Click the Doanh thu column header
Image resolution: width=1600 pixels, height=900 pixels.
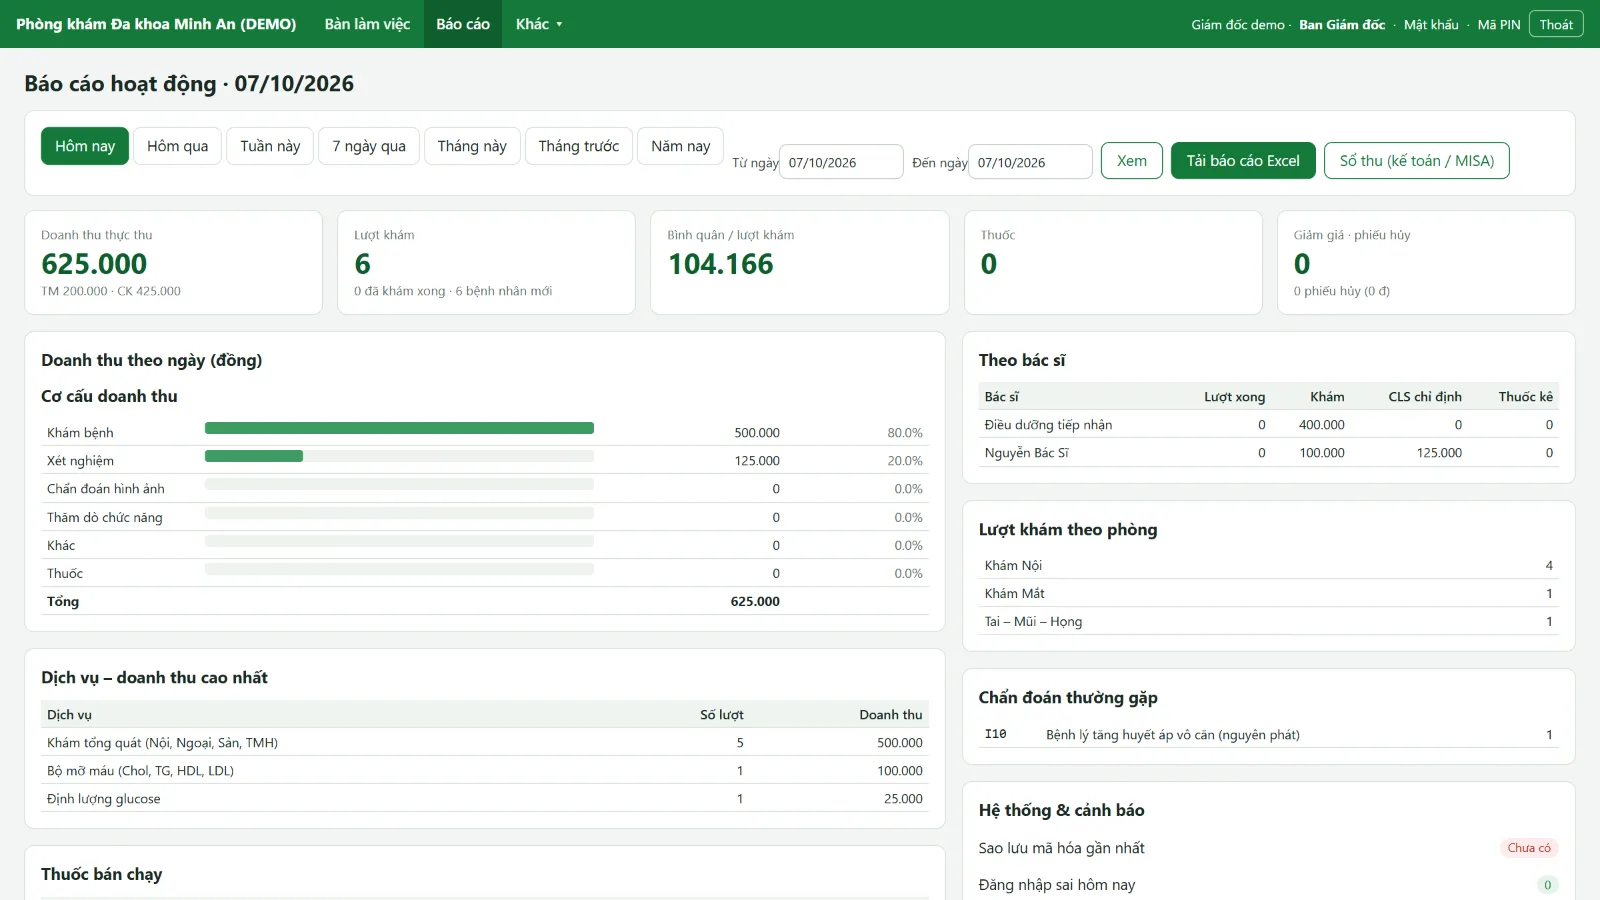tap(891, 715)
